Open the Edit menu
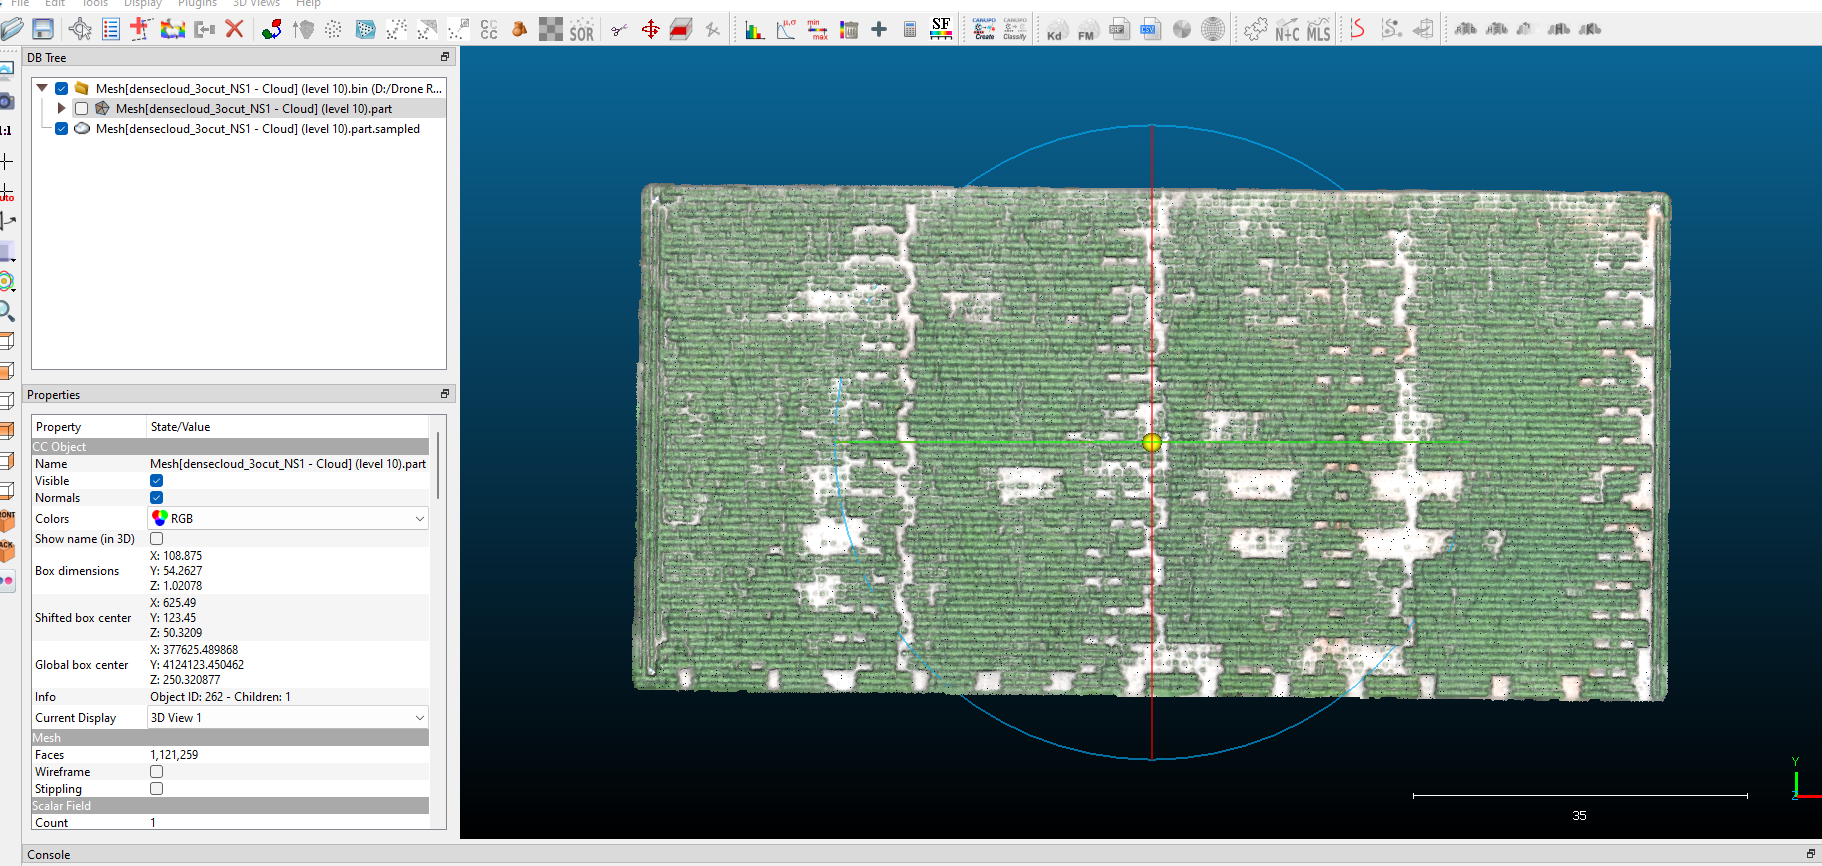 (55, 4)
